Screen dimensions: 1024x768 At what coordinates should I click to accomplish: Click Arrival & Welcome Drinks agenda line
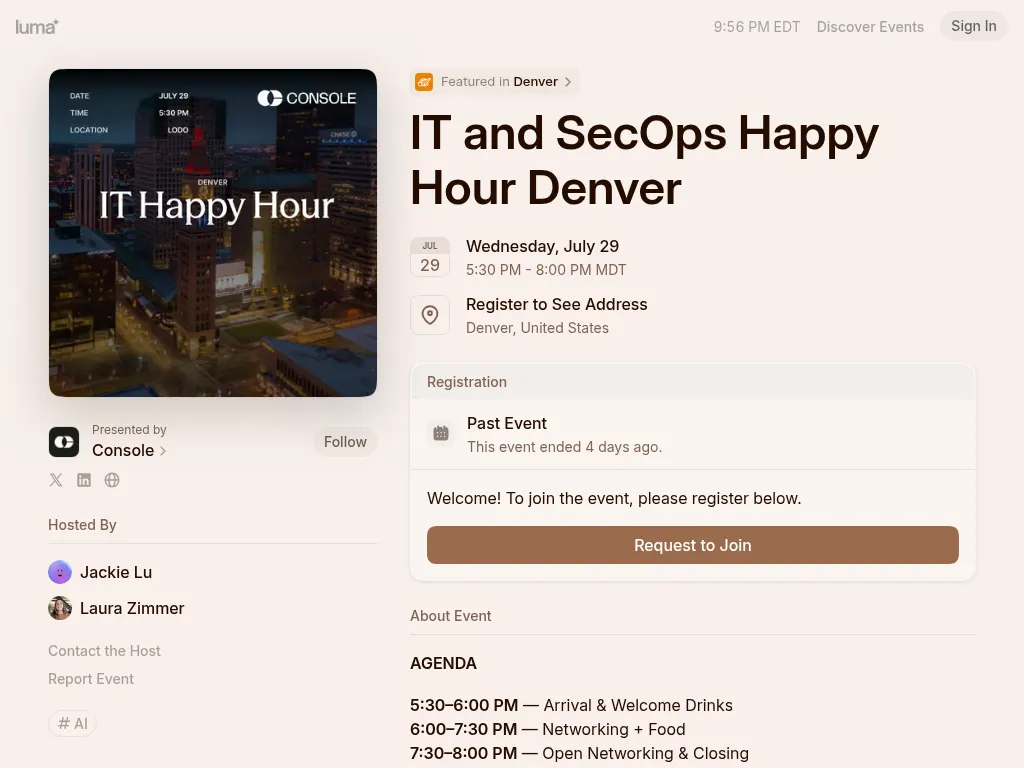[x=571, y=705]
